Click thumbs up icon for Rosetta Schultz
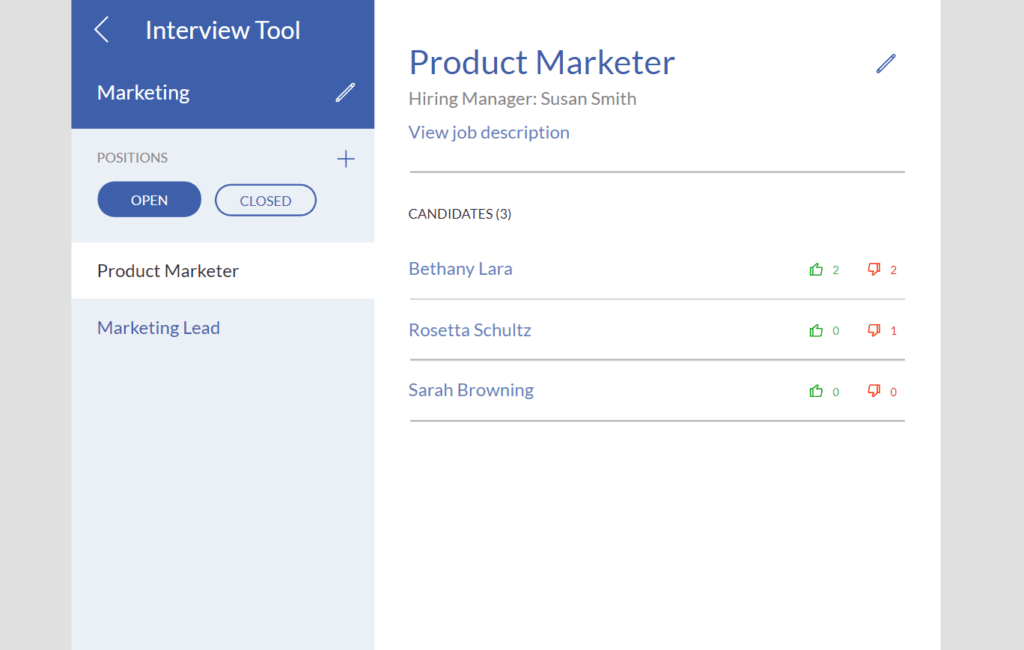The width and height of the screenshot is (1024, 650). coord(816,331)
